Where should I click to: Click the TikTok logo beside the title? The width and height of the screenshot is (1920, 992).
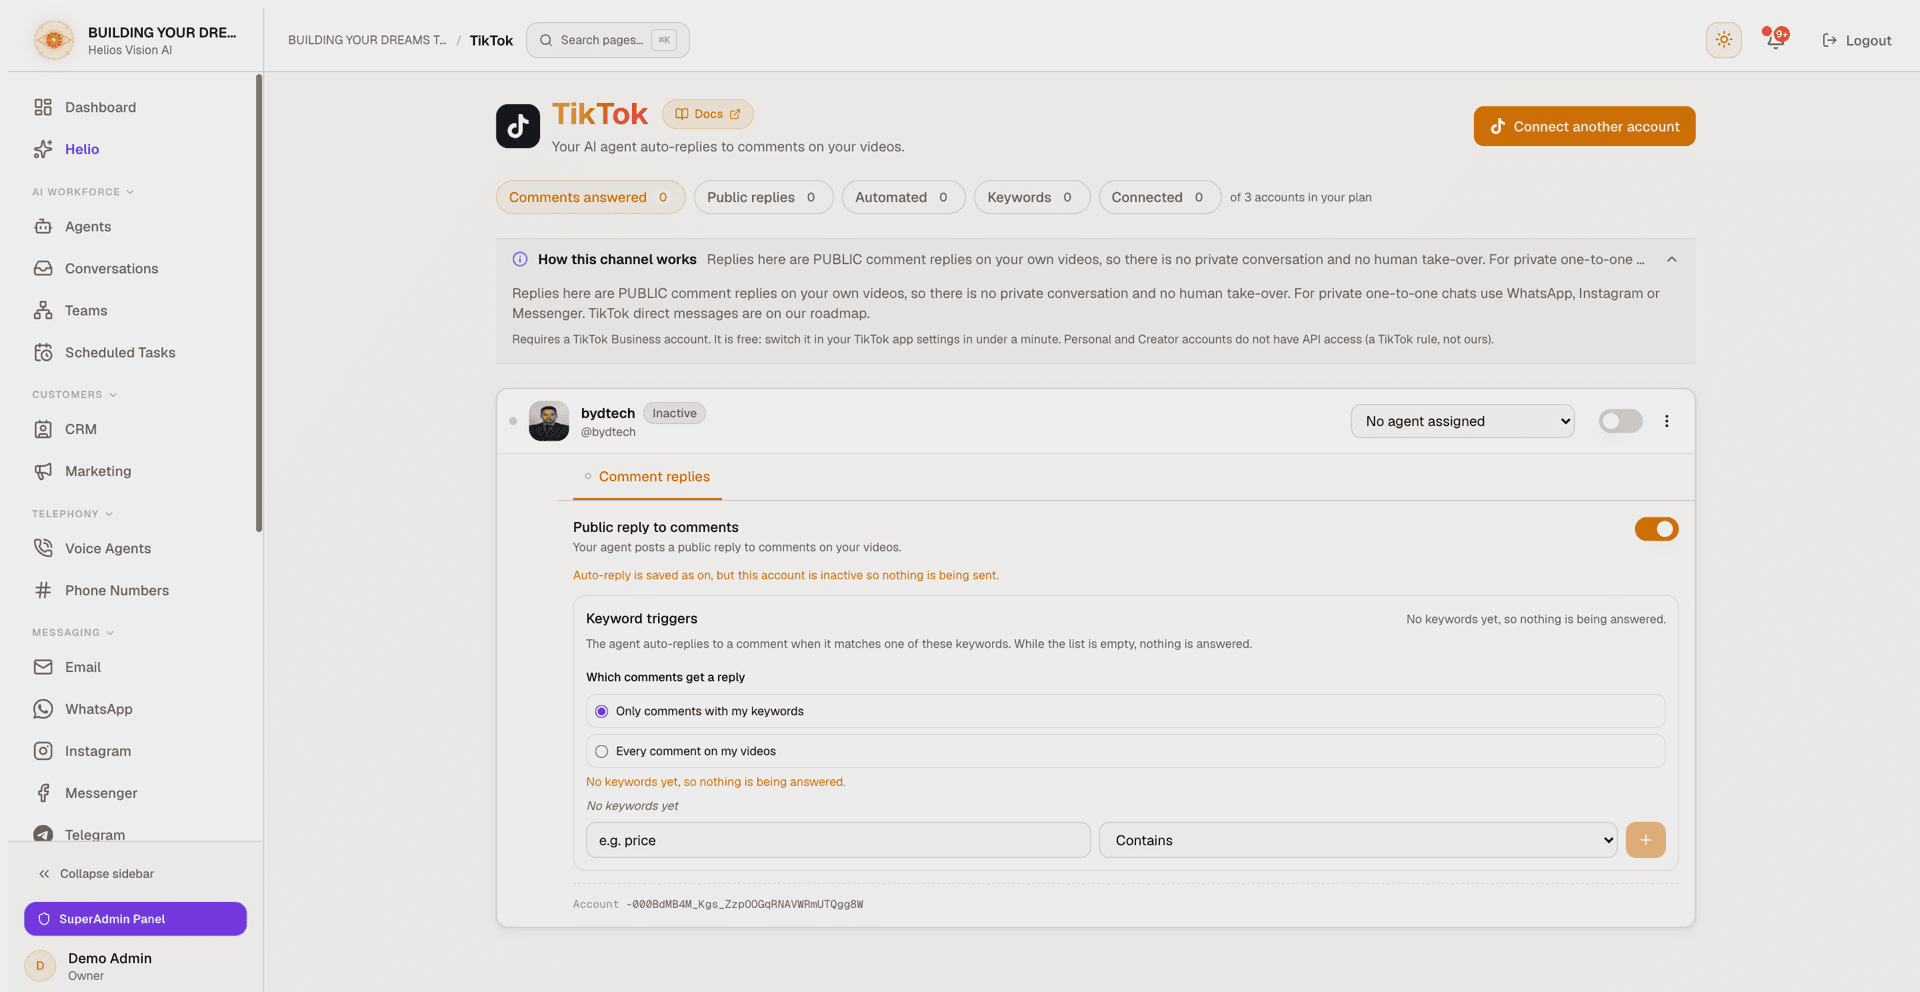pos(518,126)
